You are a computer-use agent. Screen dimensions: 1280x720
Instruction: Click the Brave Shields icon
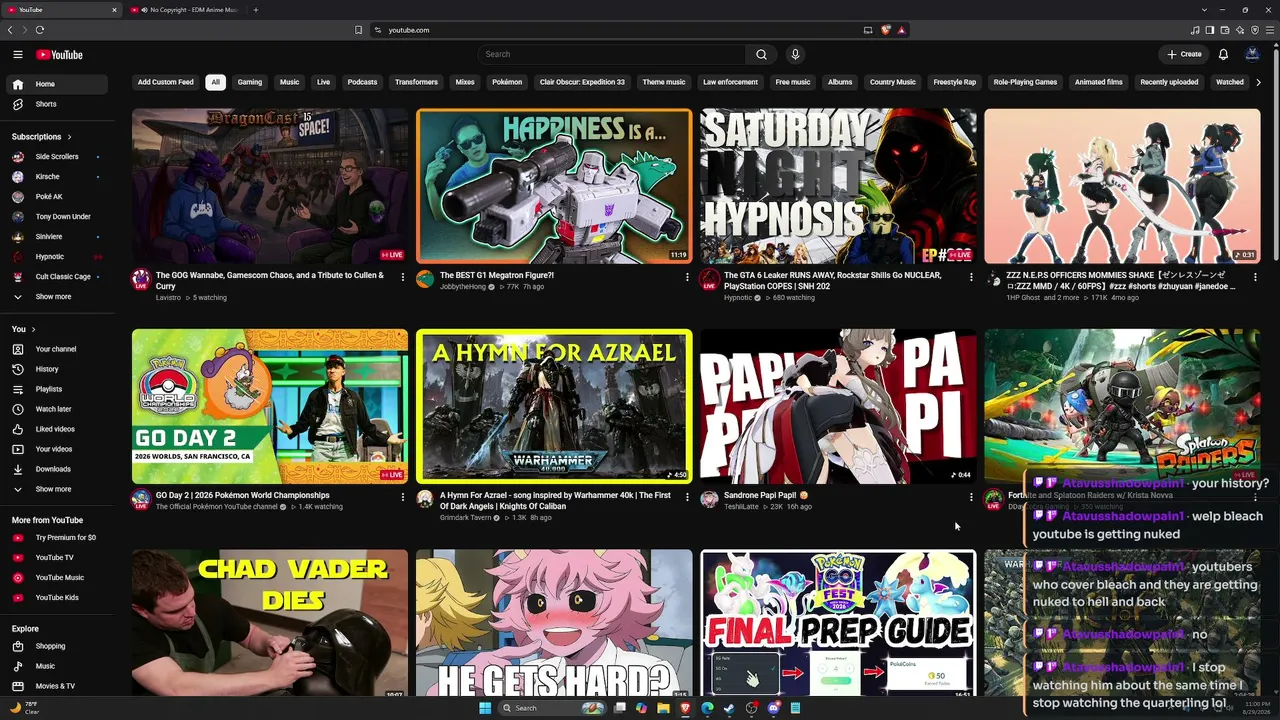(x=885, y=30)
